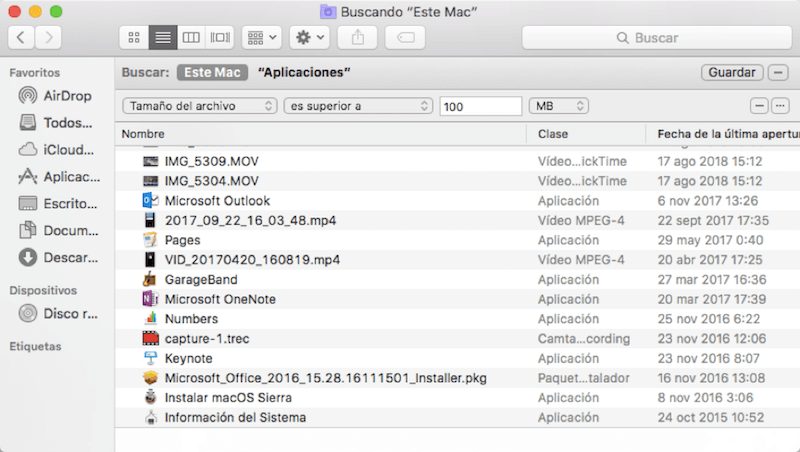Open the item arrangement dropdown

(x=262, y=37)
